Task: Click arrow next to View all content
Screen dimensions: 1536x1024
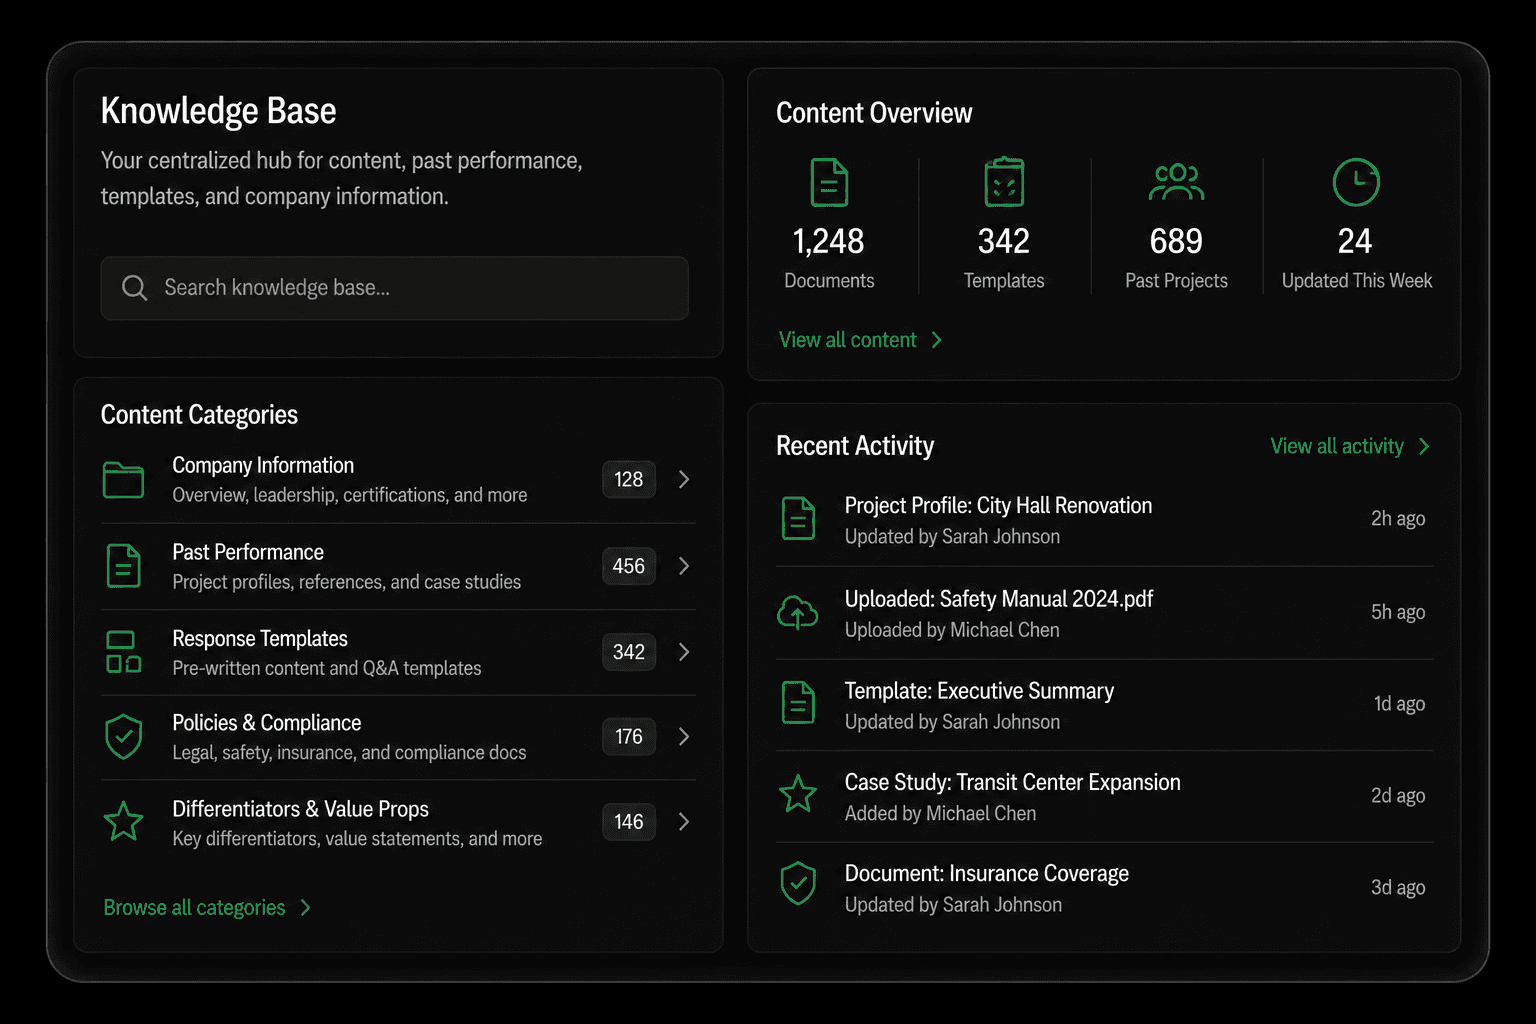Action: (937, 340)
